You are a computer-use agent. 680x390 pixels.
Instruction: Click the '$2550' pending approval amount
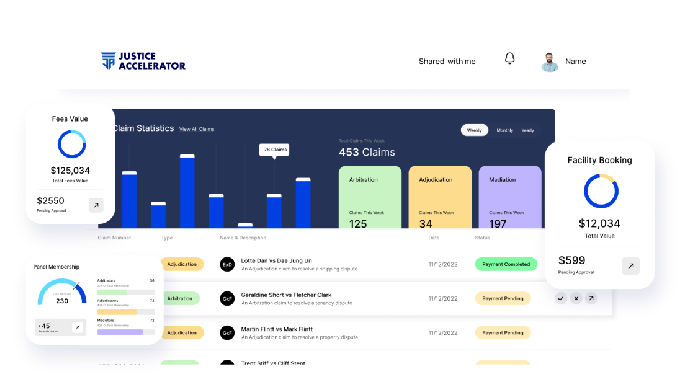[x=50, y=201]
